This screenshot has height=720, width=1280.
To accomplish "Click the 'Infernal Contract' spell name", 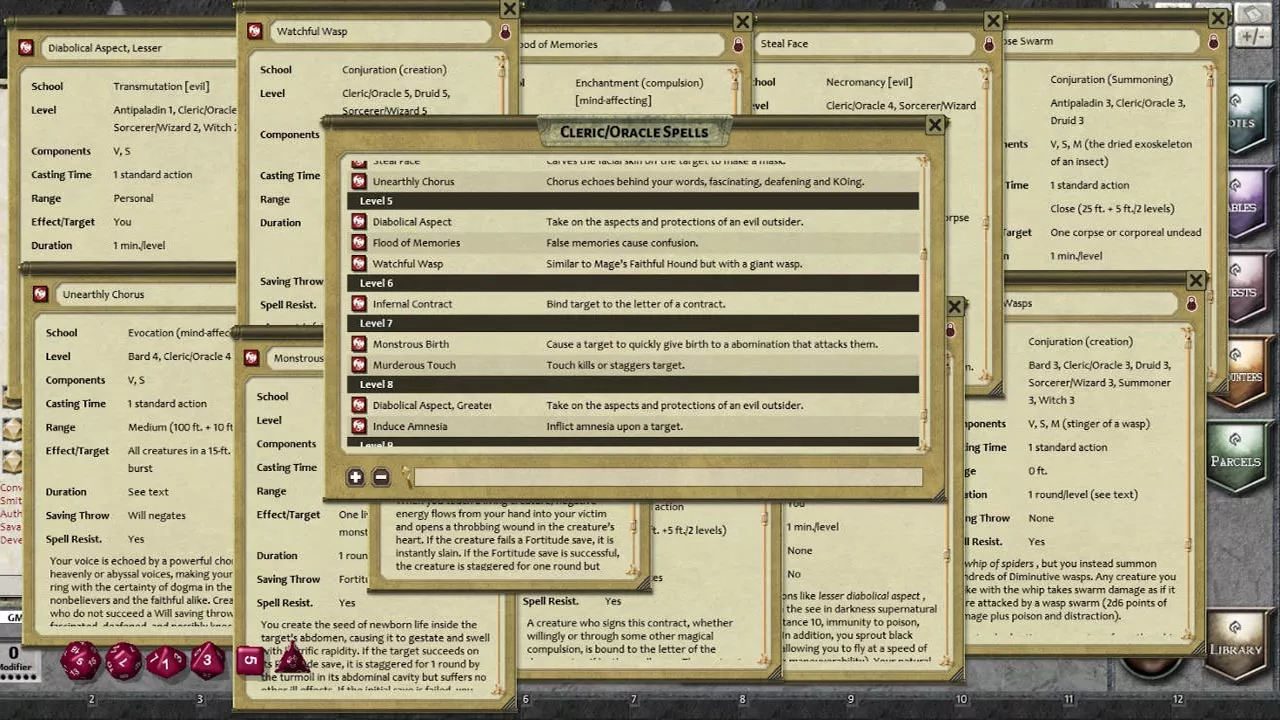I will pyautogui.click(x=412, y=304).
